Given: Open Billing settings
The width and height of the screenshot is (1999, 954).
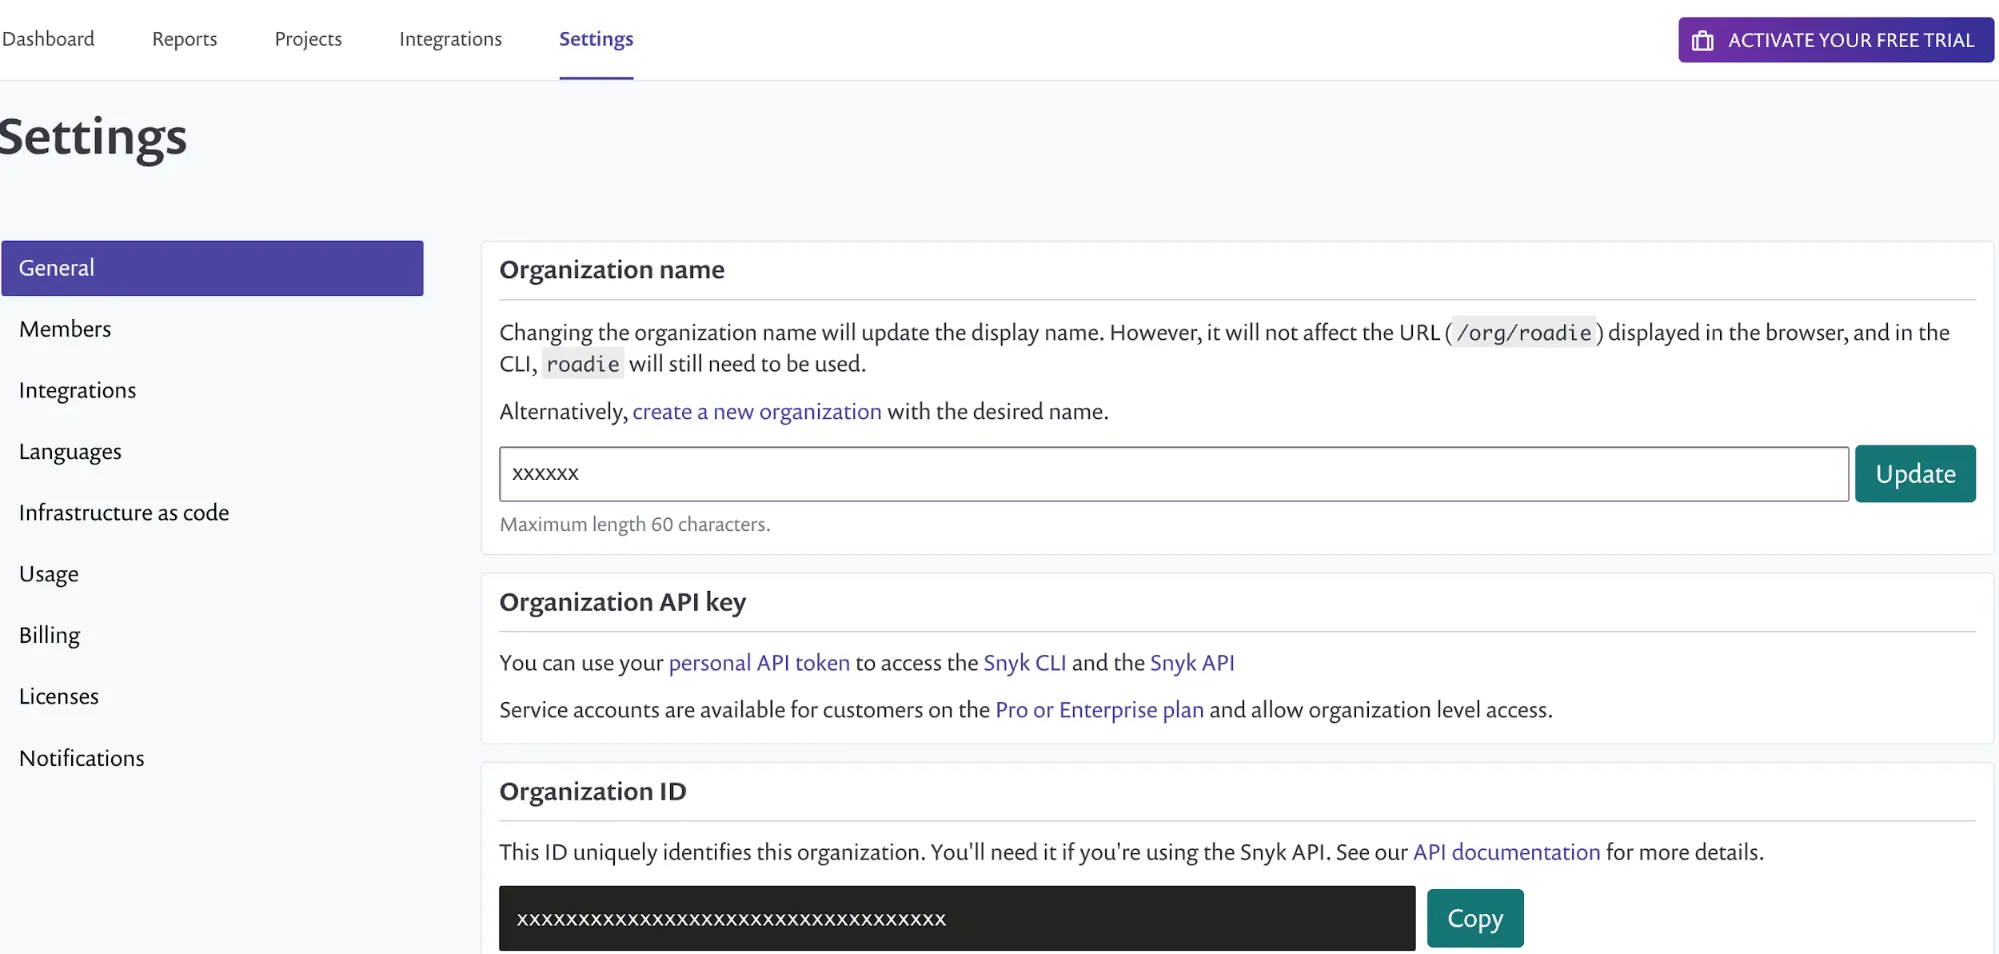Looking at the screenshot, I should point(48,635).
